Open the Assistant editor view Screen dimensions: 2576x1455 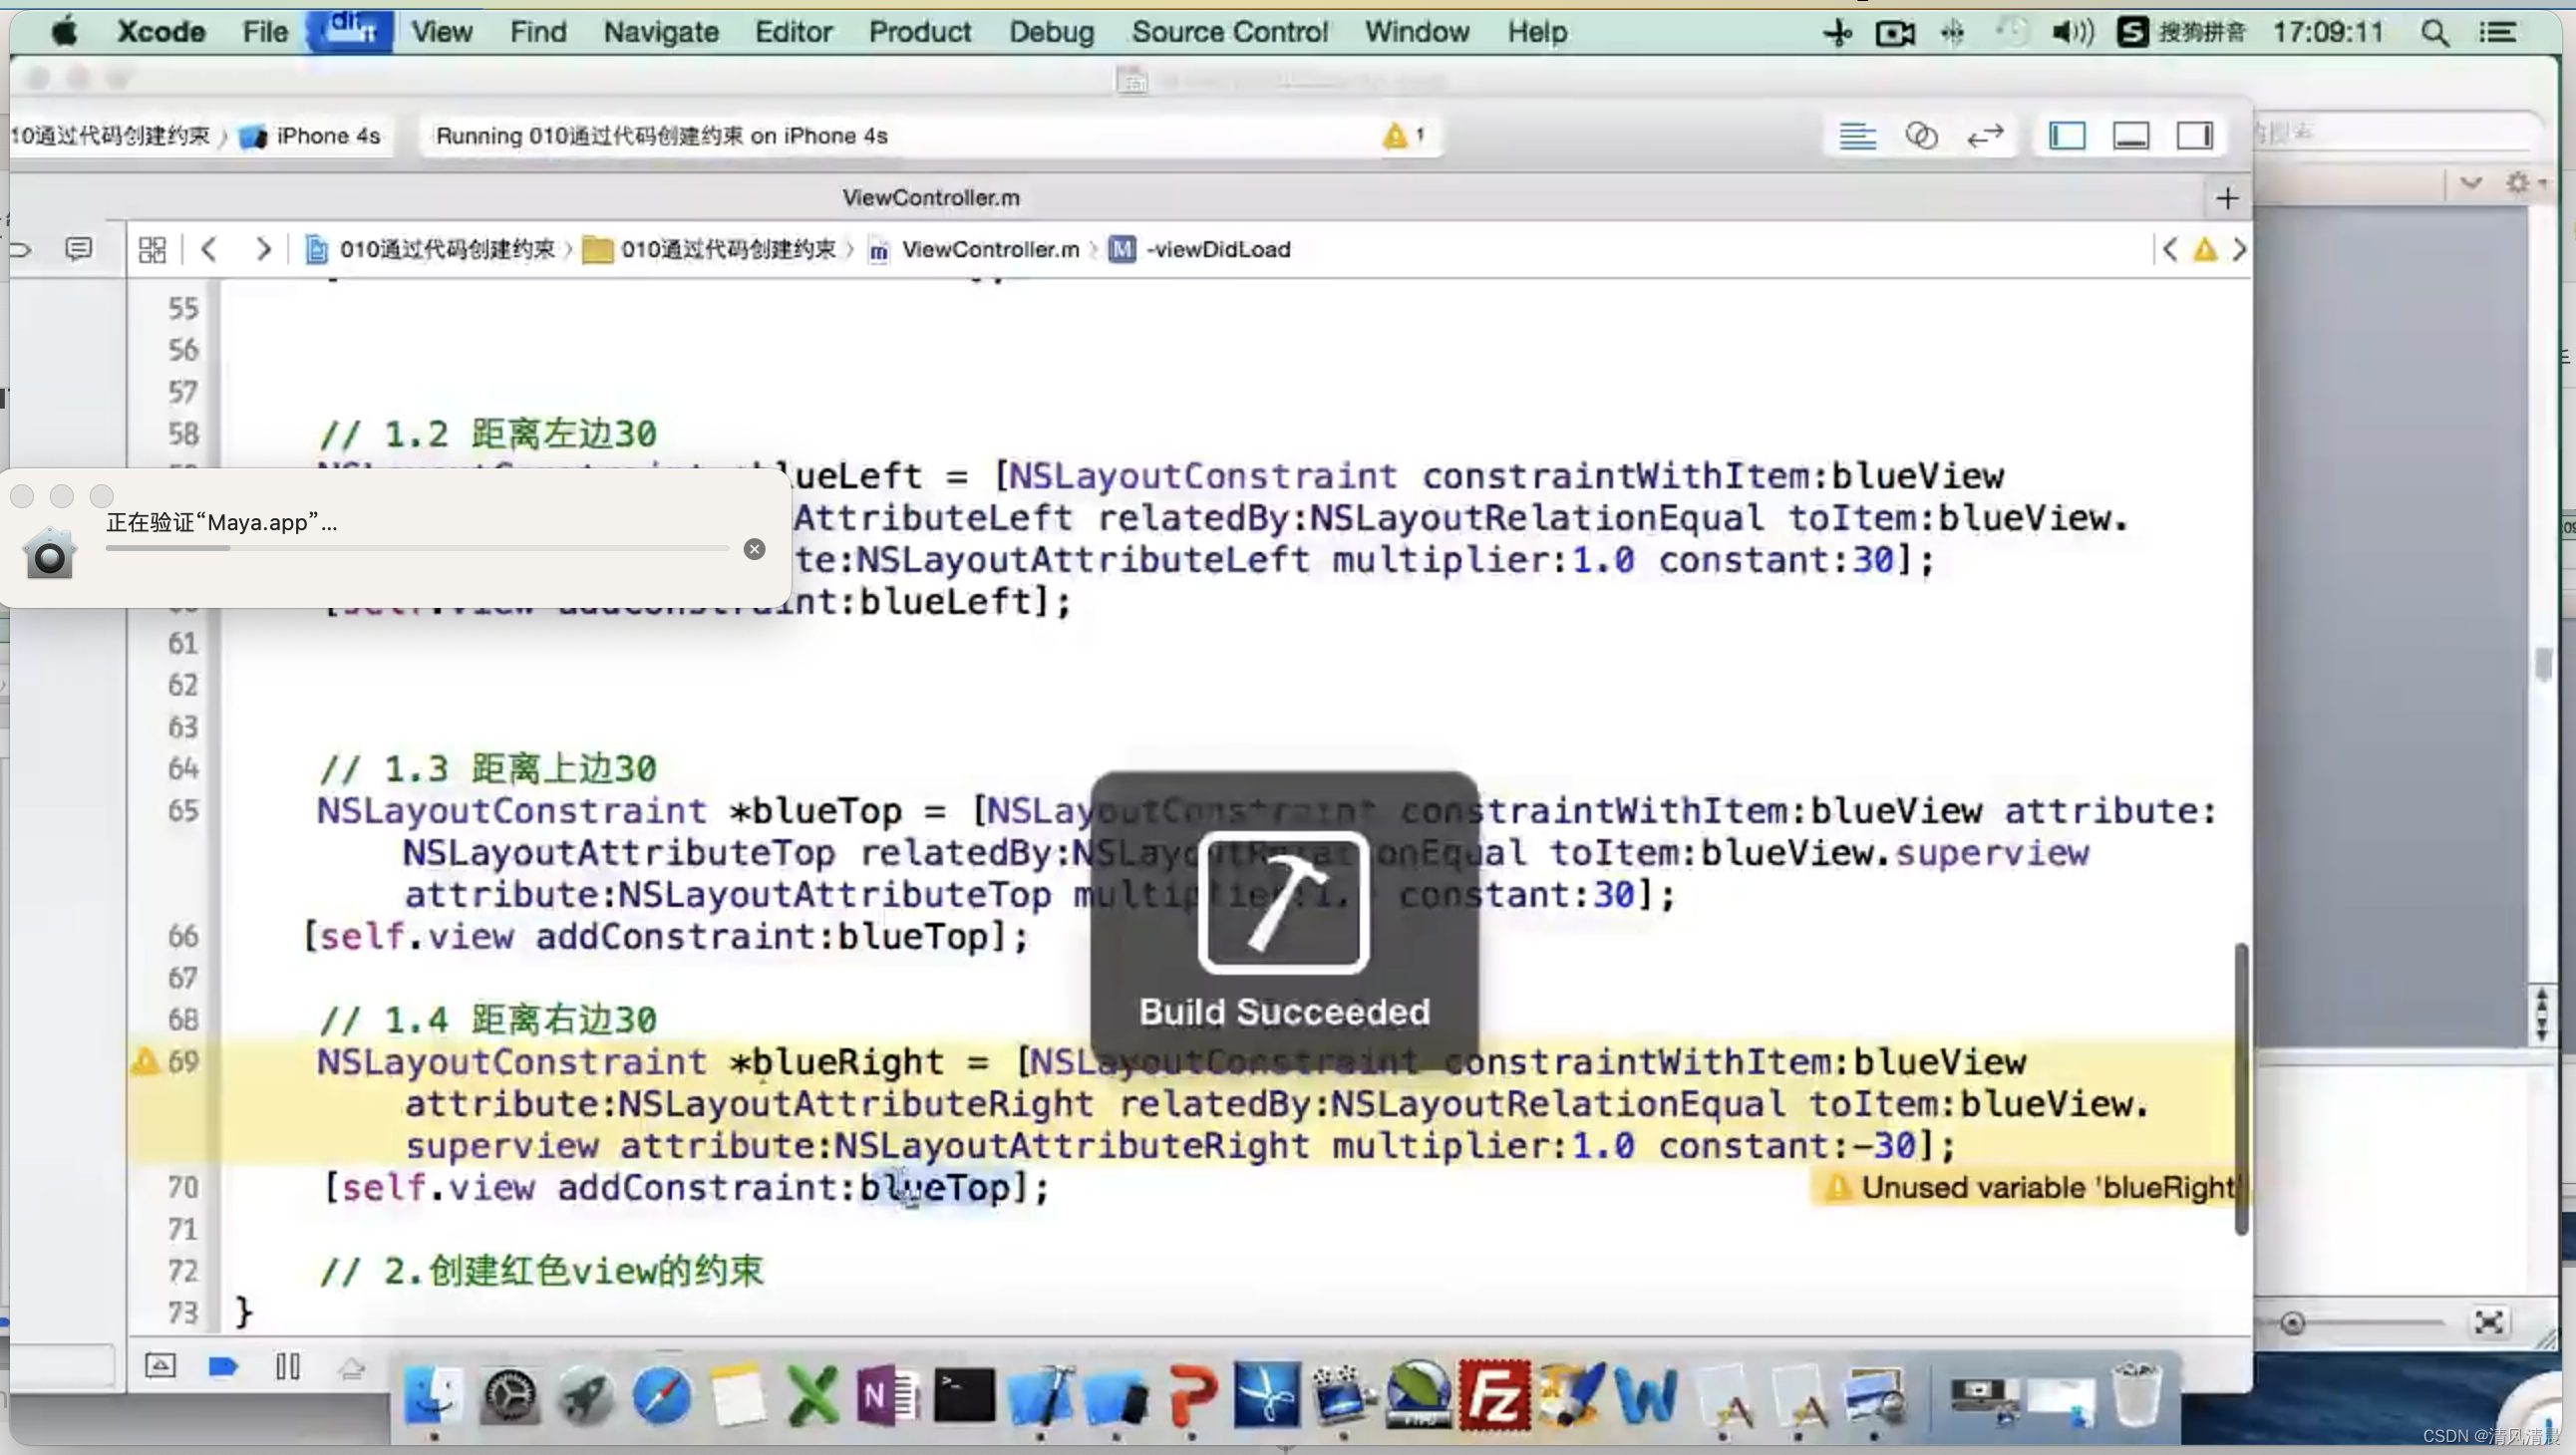(x=1921, y=135)
